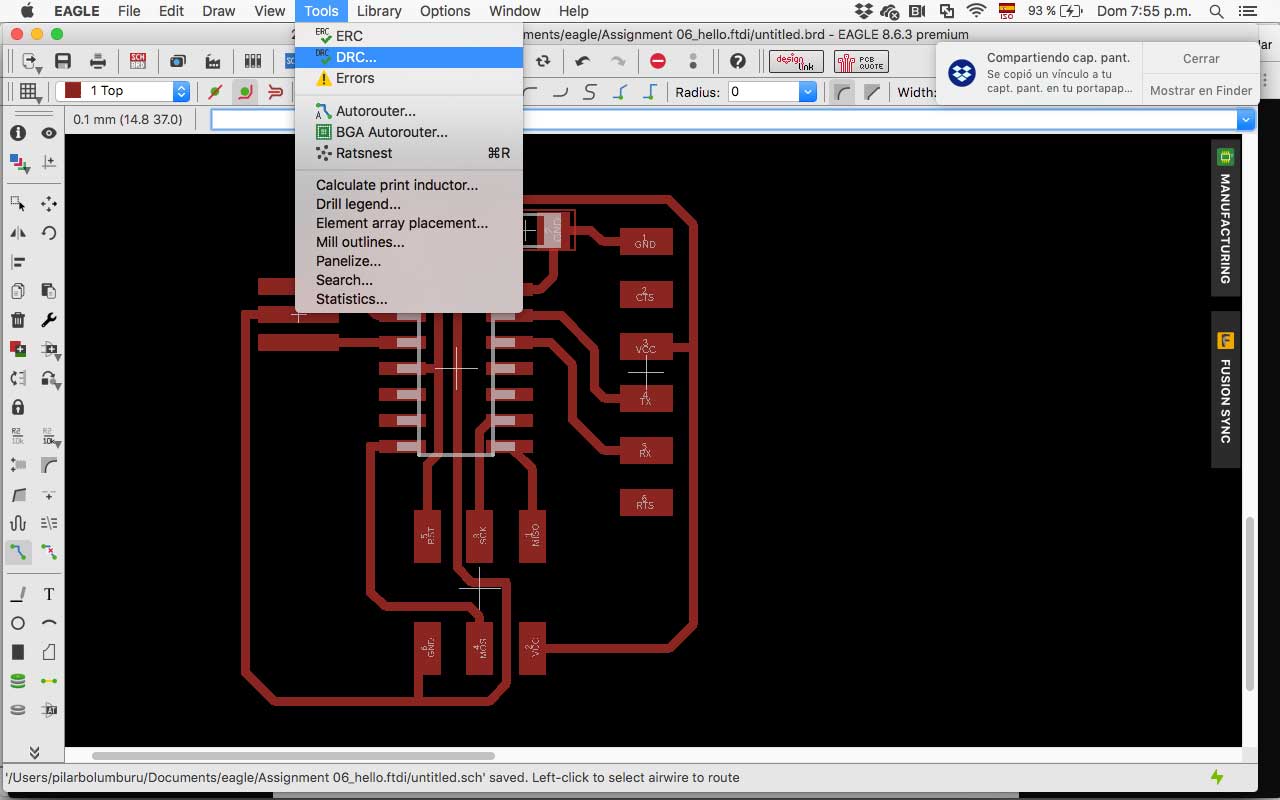Click the red Stop icon

(658, 61)
